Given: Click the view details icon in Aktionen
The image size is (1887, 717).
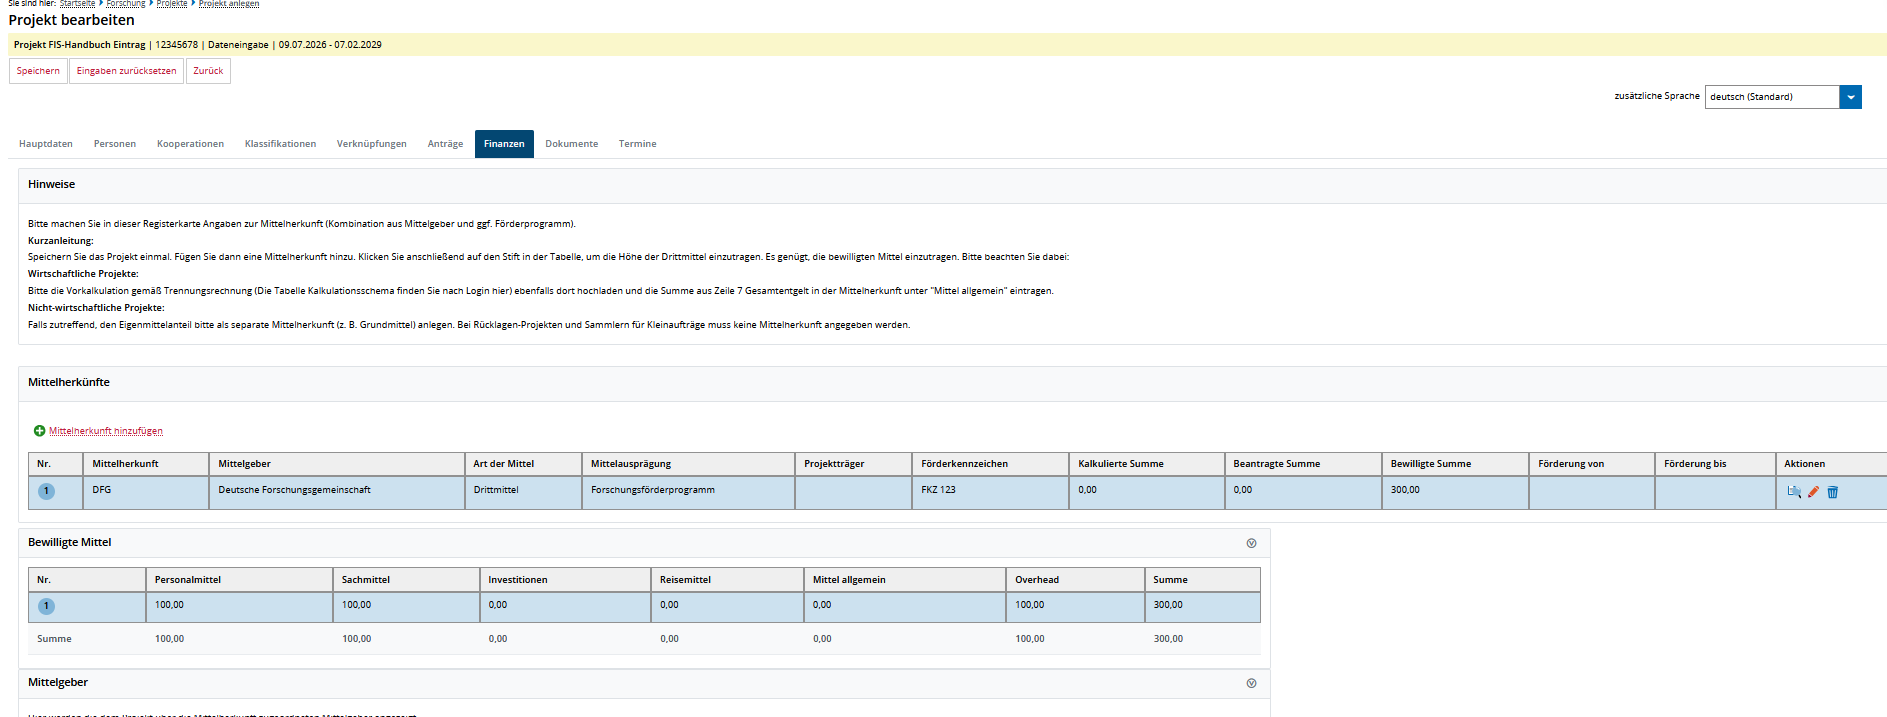Looking at the screenshot, I should pyautogui.click(x=1793, y=492).
